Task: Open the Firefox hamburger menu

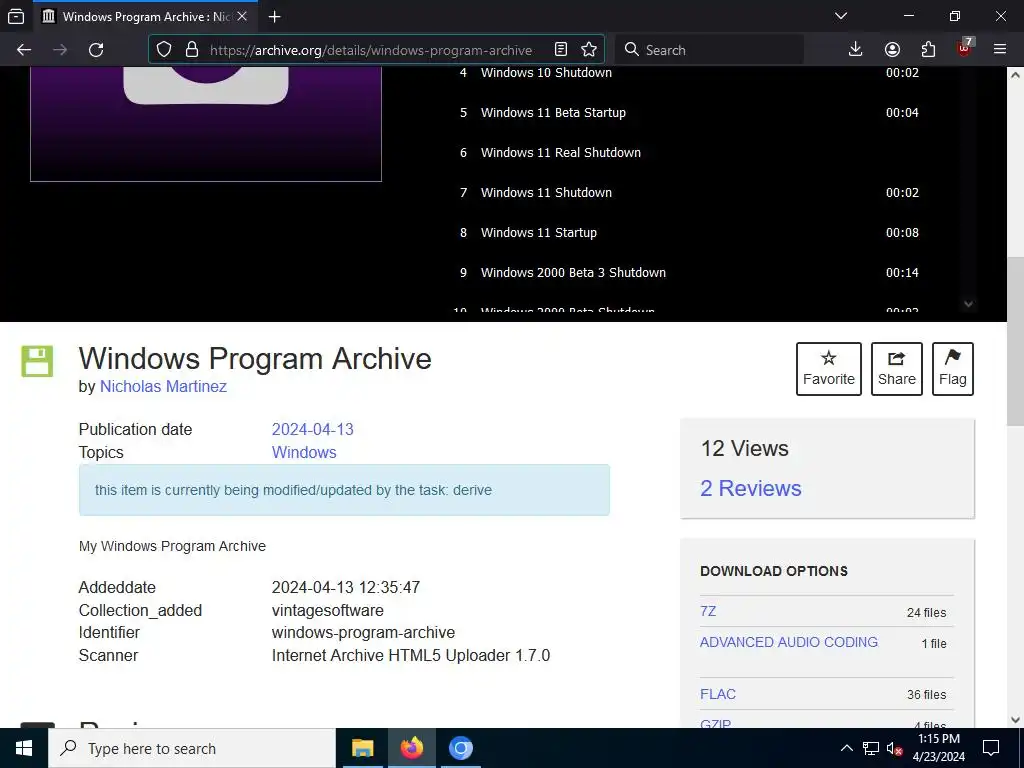Action: (x=1000, y=50)
